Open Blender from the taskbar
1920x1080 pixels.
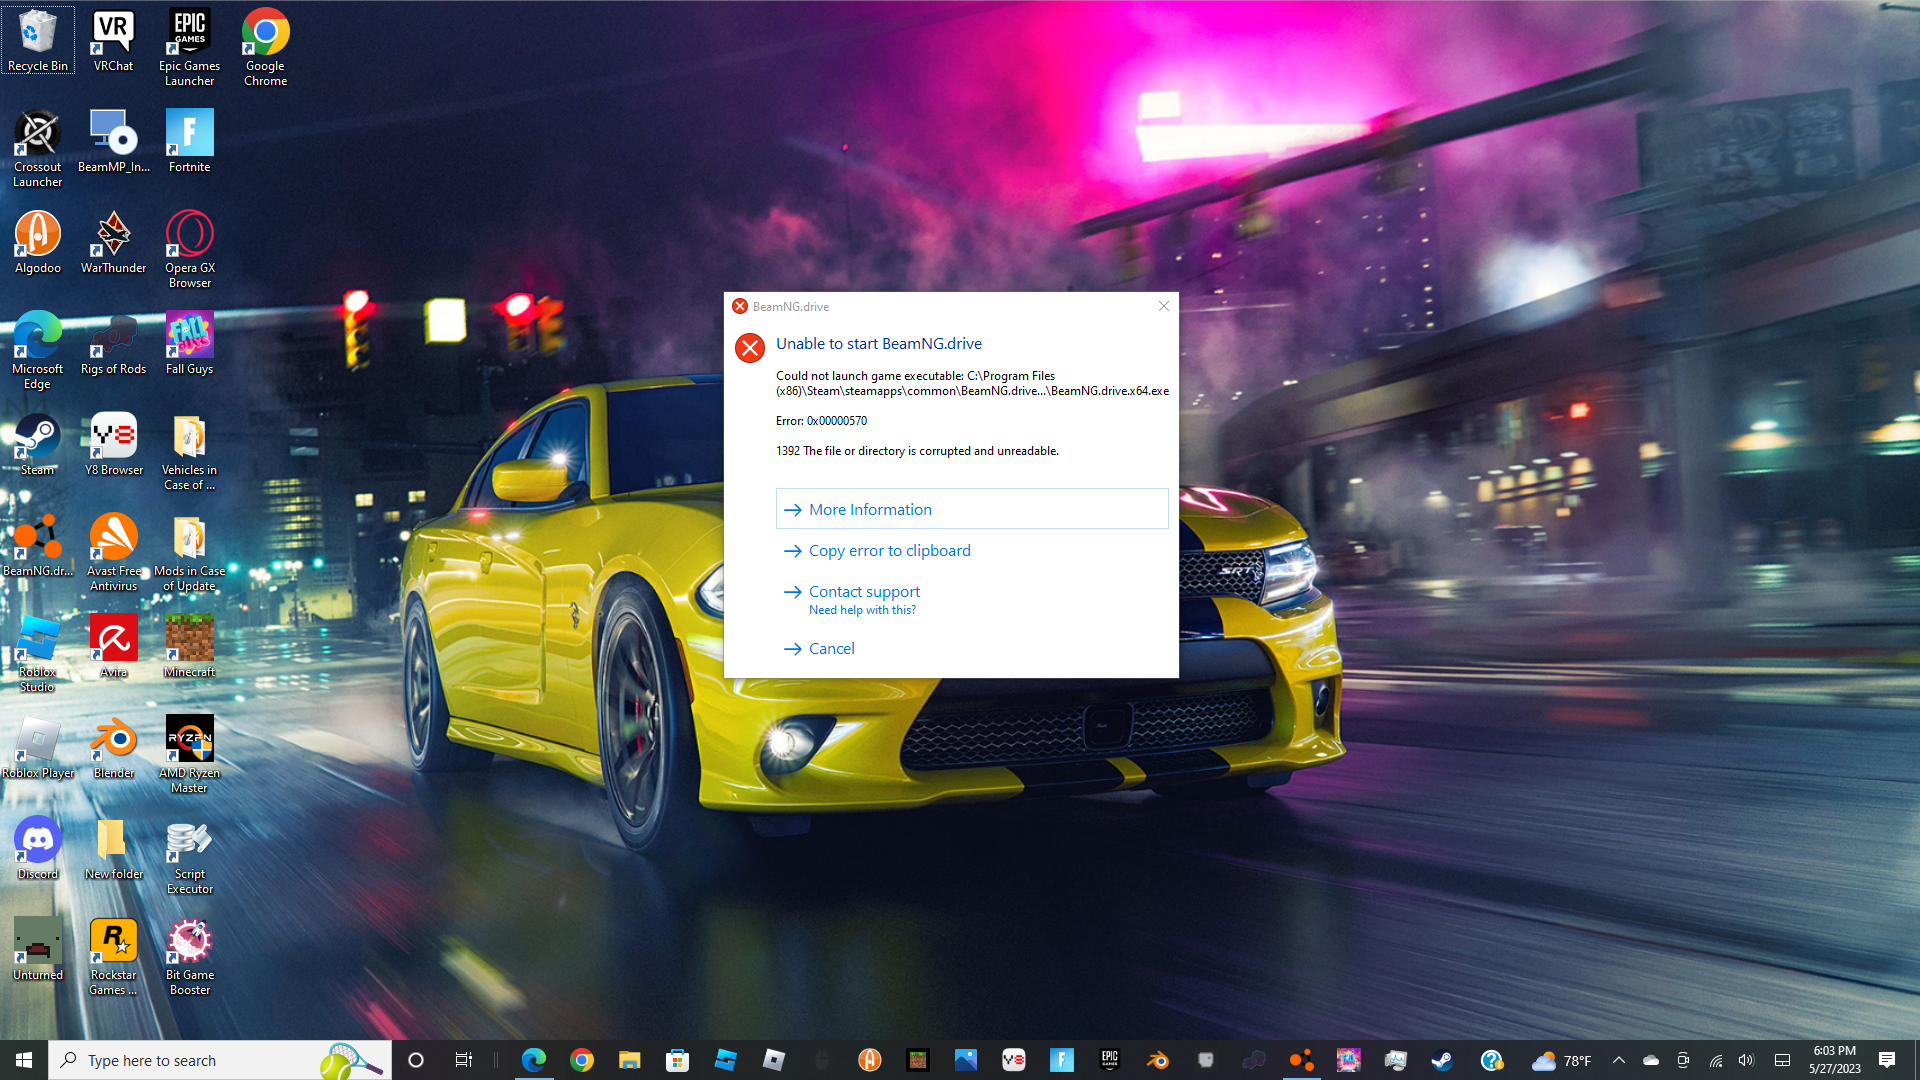1158,1060
